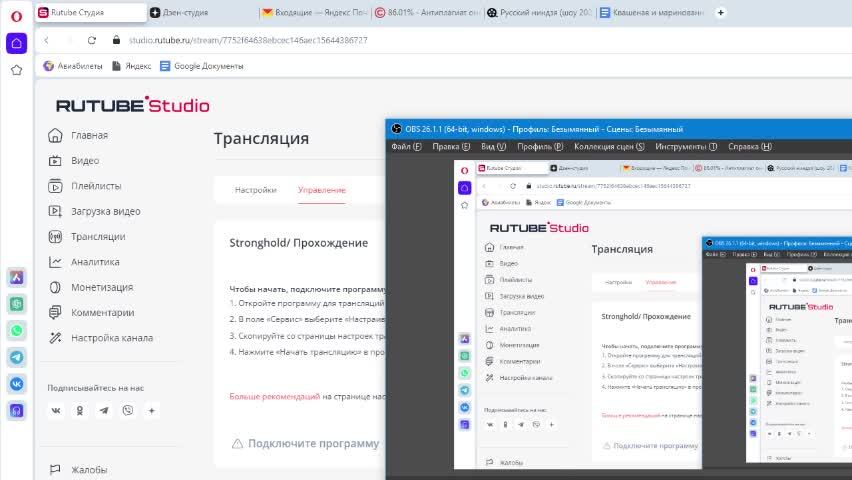Open OBS Файл menu
This screenshot has height=480, width=852.
coord(406,146)
